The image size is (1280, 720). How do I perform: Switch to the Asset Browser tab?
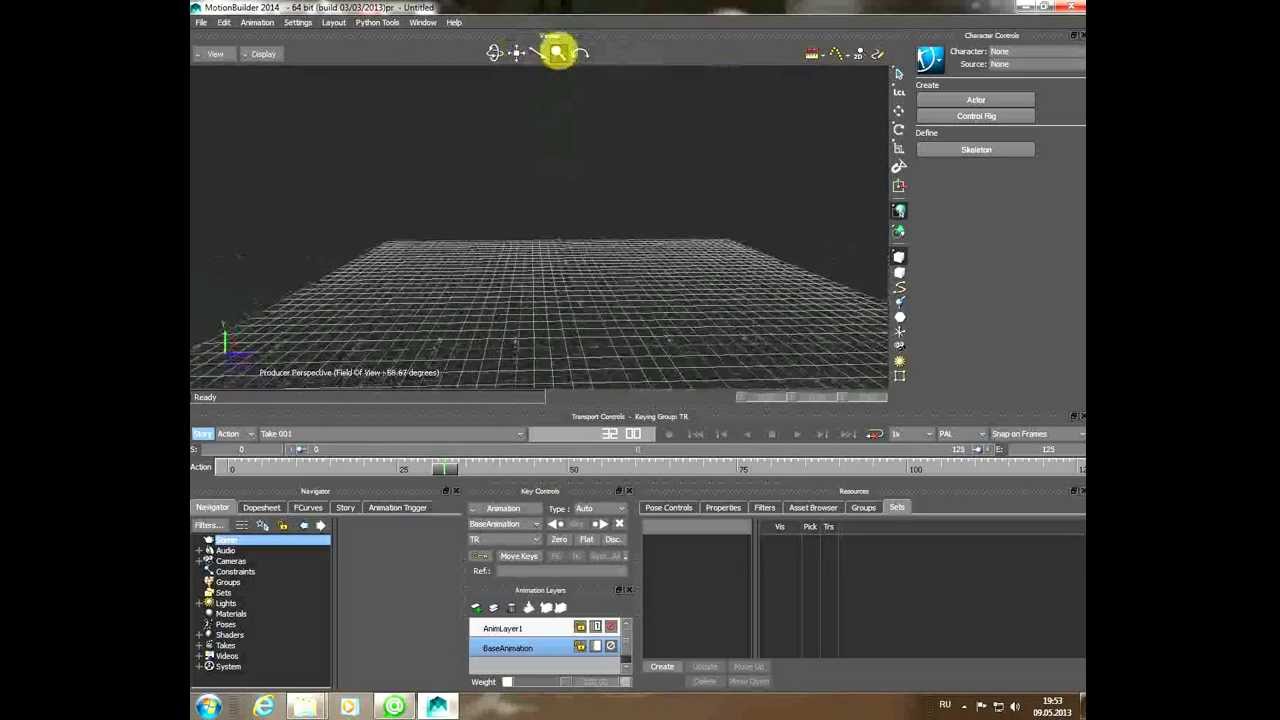click(x=813, y=508)
